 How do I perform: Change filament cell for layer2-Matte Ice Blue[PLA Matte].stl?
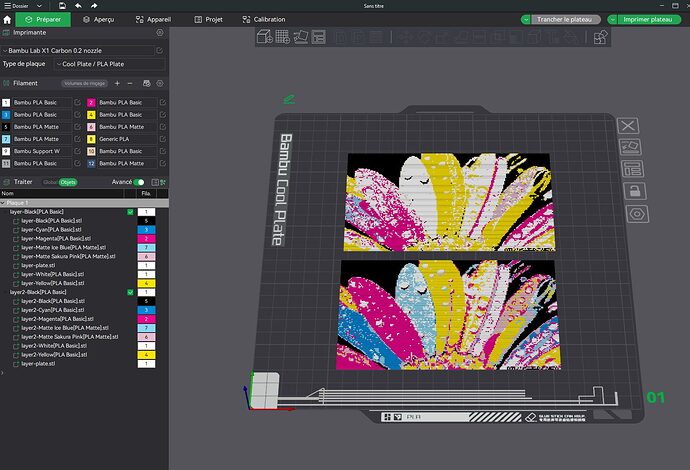(147, 328)
